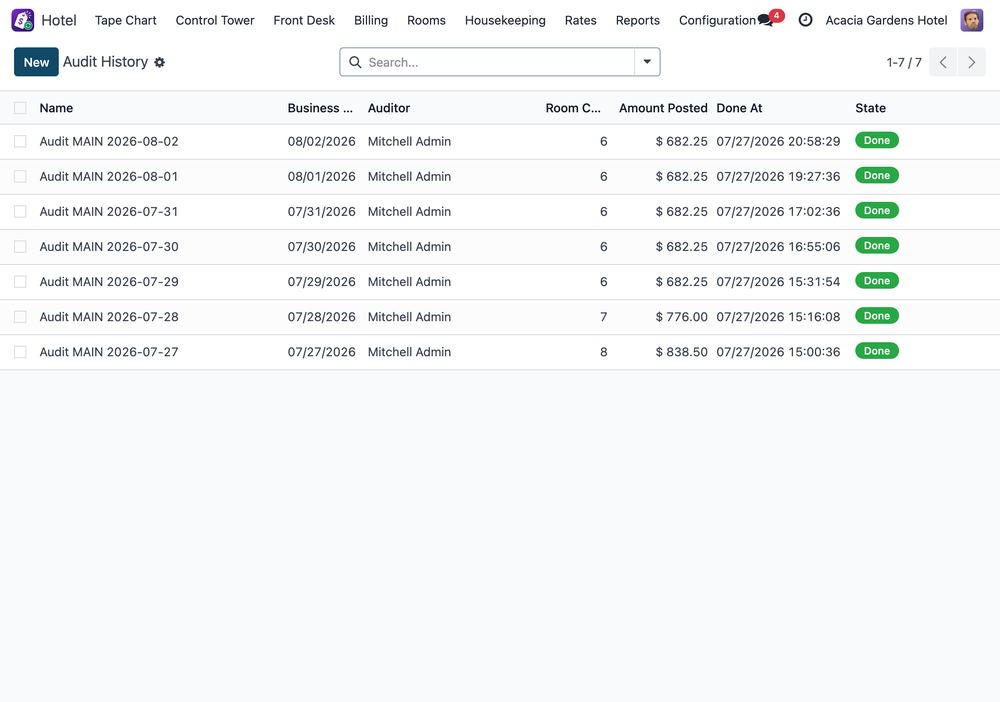This screenshot has height=702, width=1000.
Task: Sort by the Done At column header
Action: 739,108
